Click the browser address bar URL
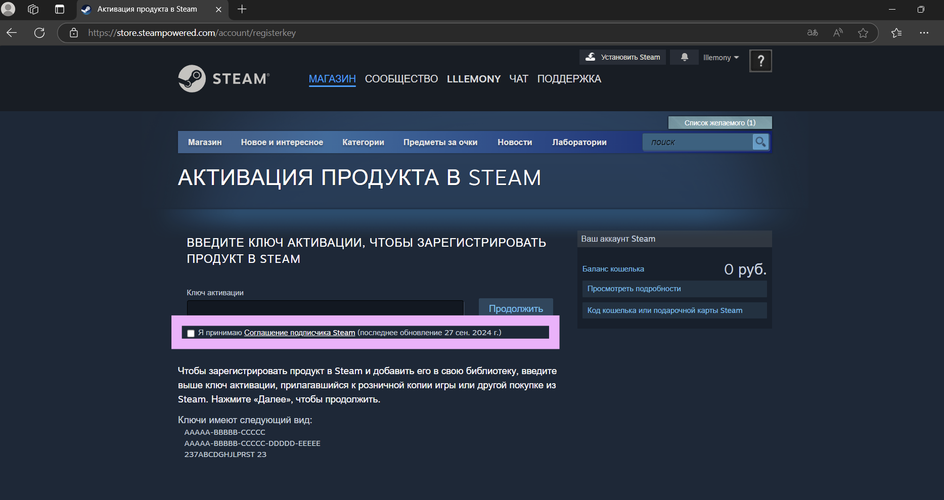944x500 pixels. pyautogui.click(x=191, y=33)
